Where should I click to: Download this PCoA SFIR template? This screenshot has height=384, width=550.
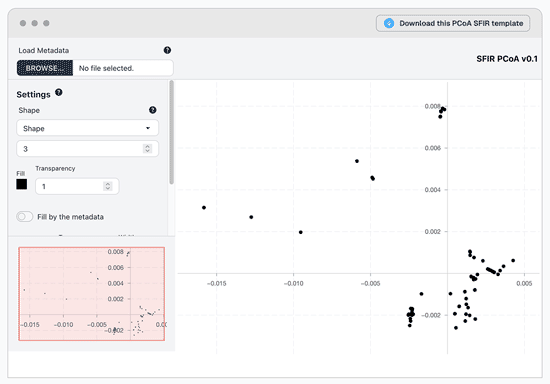tap(453, 23)
